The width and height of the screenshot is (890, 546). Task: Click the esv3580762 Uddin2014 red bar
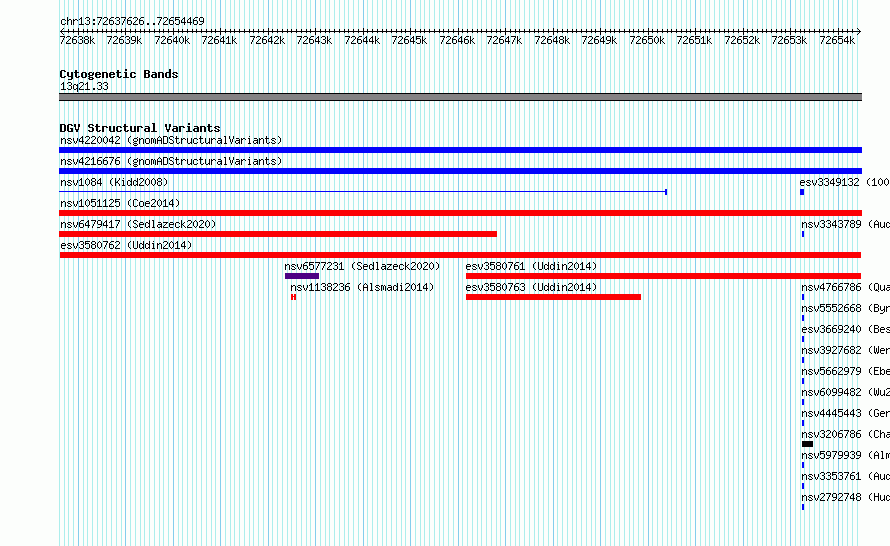click(x=460, y=255)
